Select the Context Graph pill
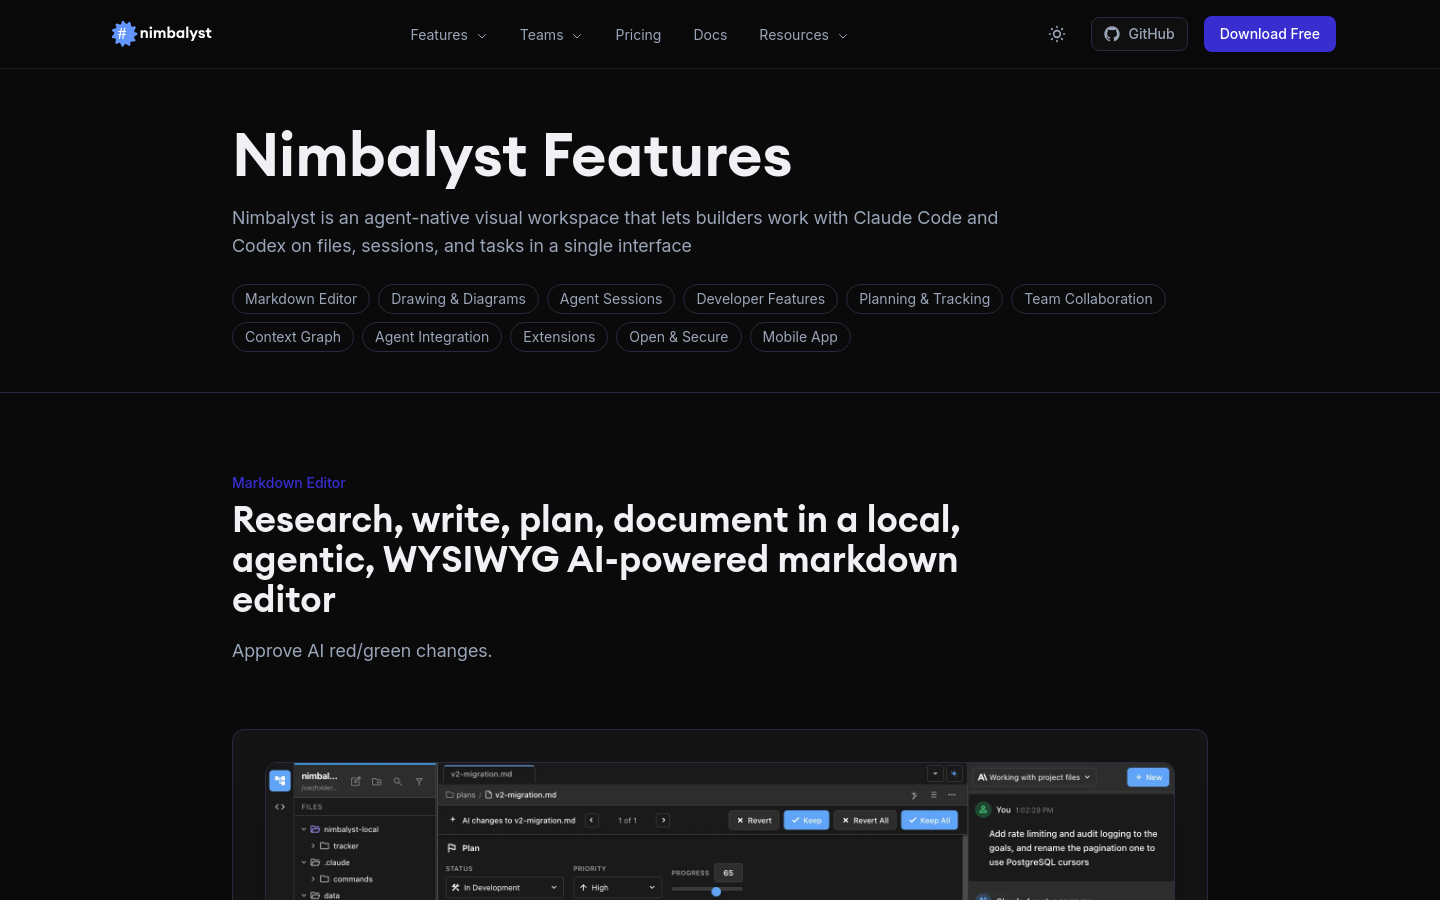Screen dimensions: 1440x900 tap(293, 337)
